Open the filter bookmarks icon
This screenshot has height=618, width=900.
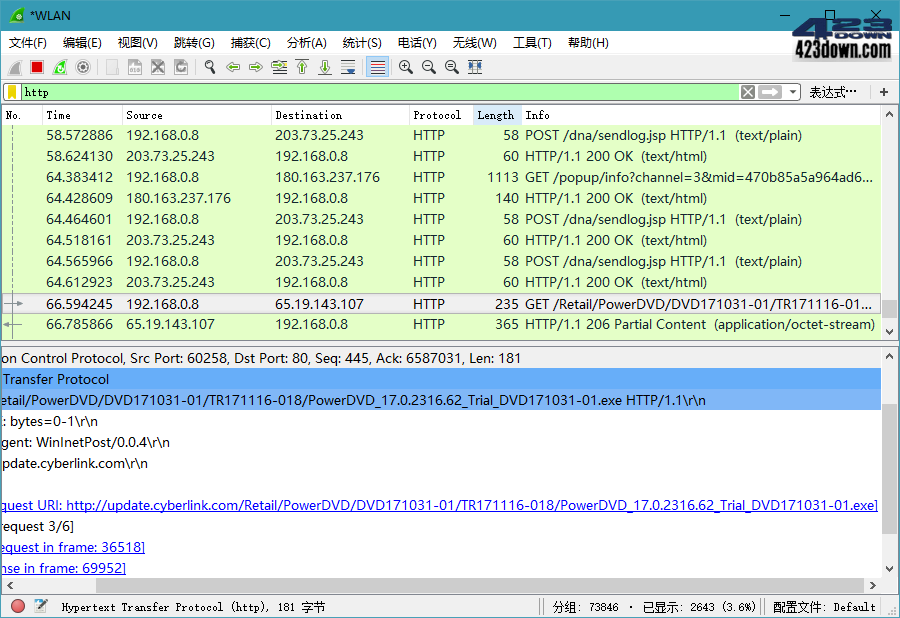coord(11,91)
